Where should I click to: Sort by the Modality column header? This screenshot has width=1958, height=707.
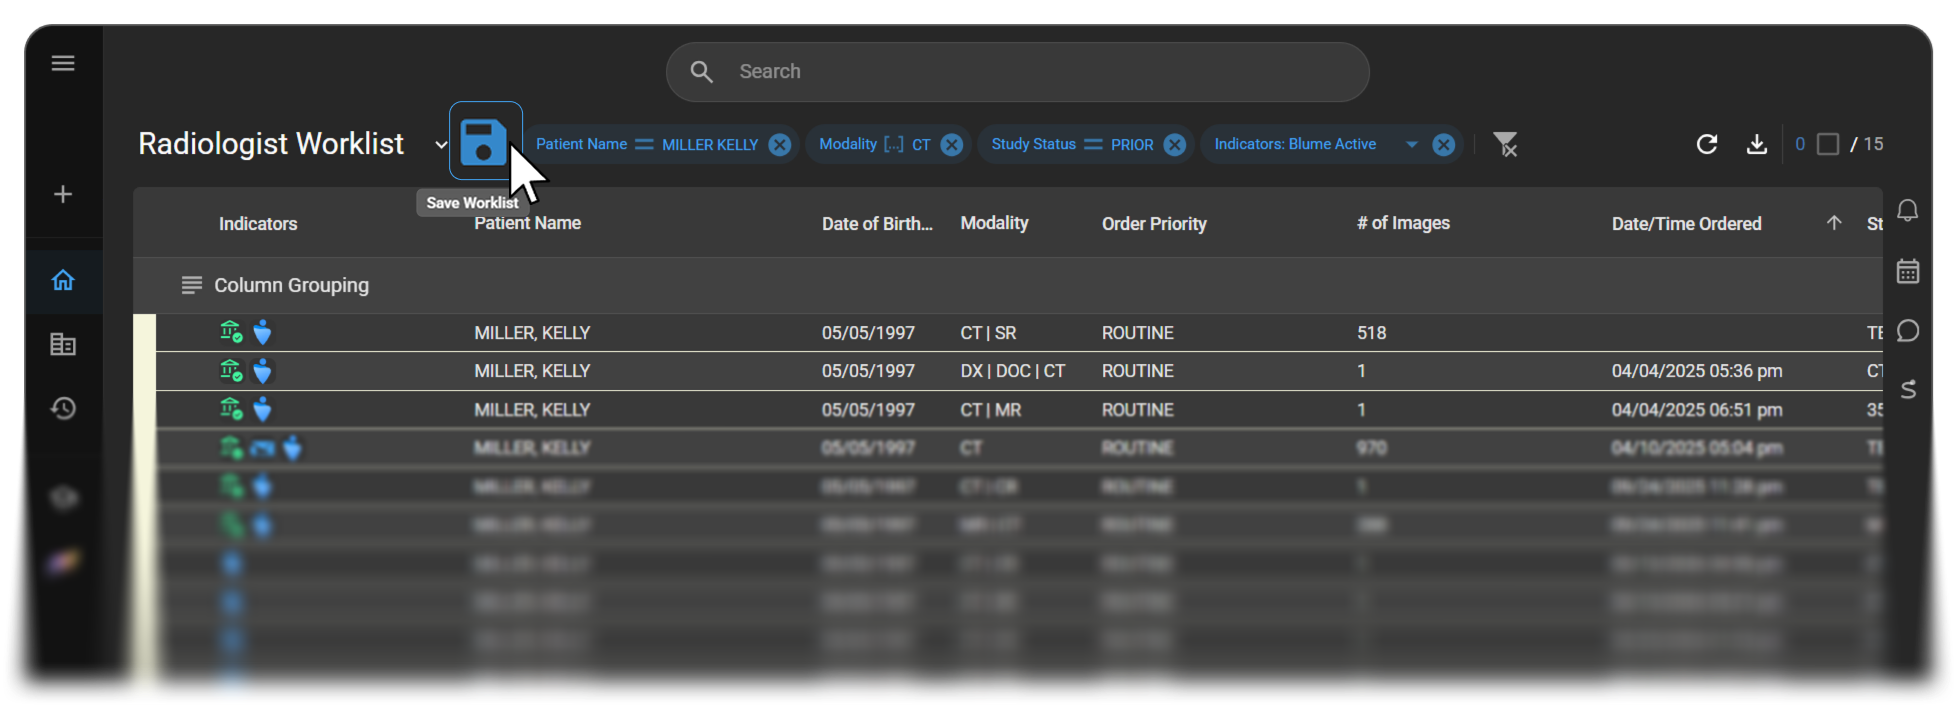[x=994, y=223]
